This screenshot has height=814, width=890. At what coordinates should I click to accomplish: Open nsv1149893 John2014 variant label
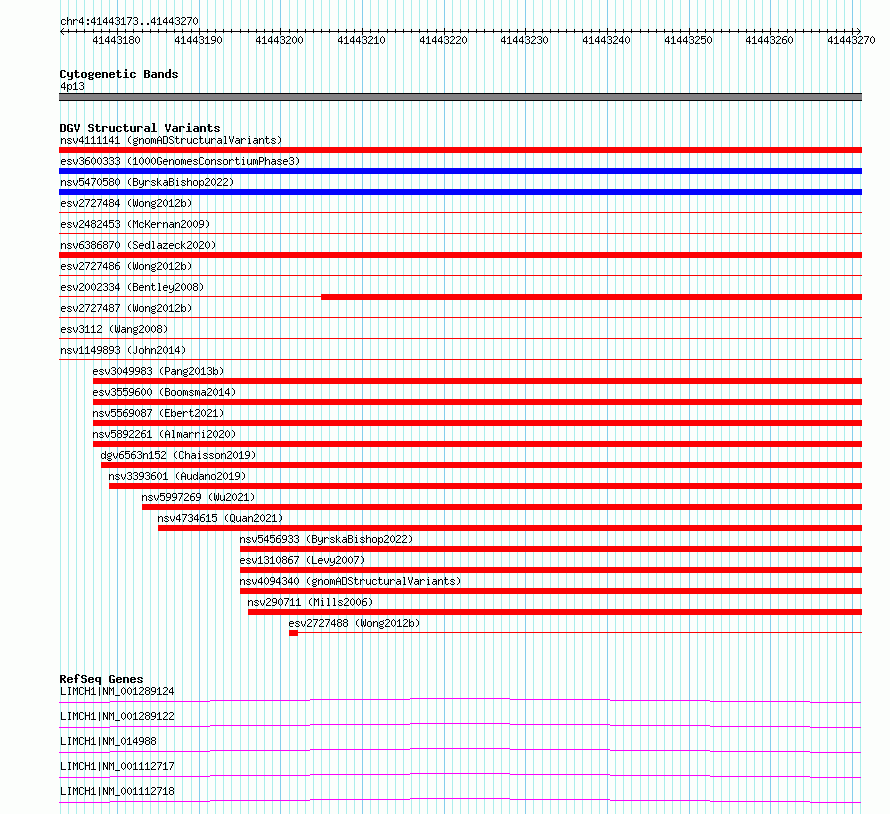click(123, 350)
